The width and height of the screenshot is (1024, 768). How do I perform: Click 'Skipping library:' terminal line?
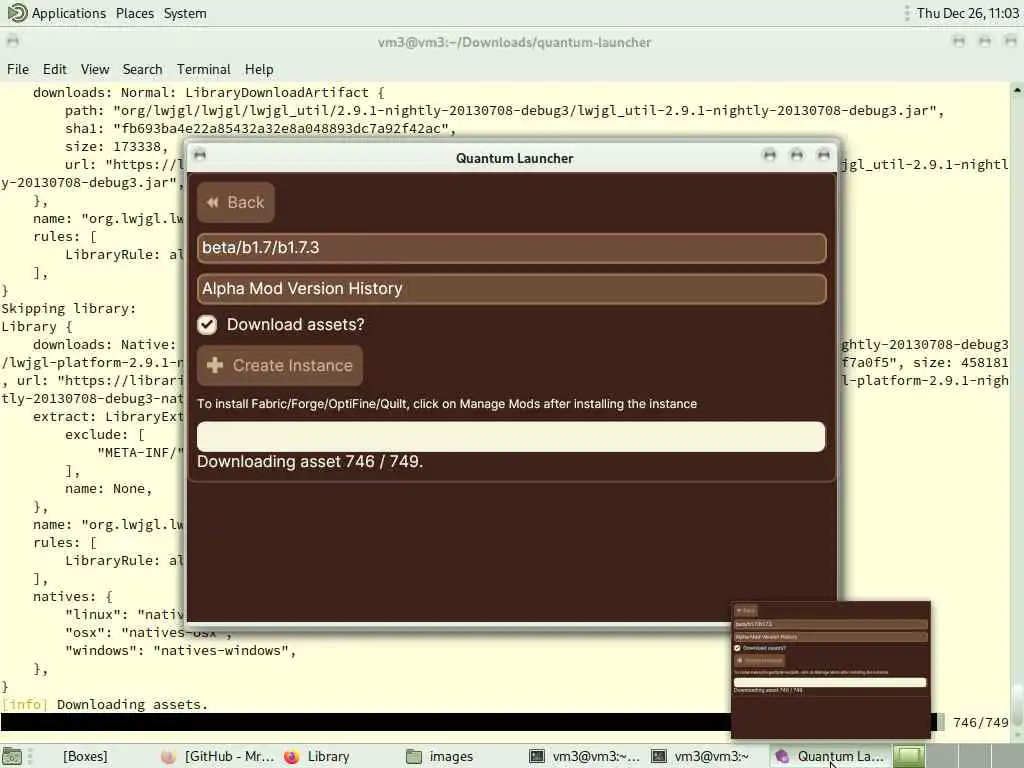69,308
